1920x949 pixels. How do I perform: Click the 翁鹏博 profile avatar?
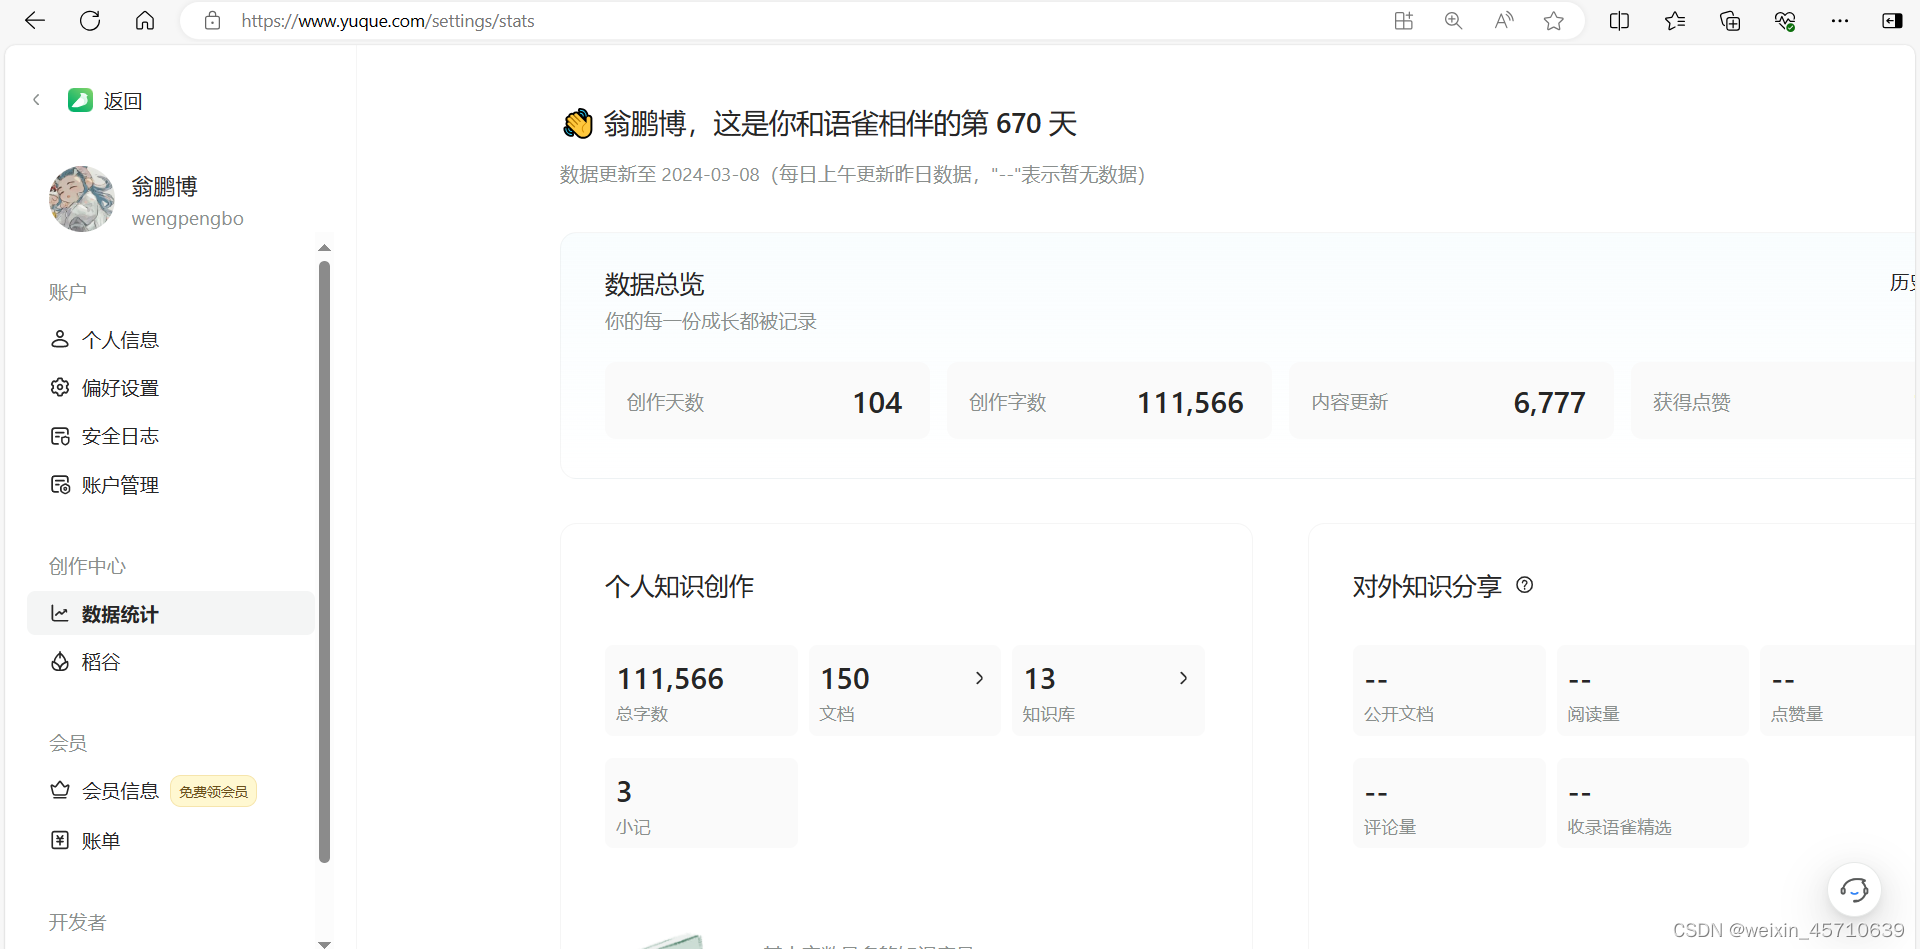click(x=82, y=199)
